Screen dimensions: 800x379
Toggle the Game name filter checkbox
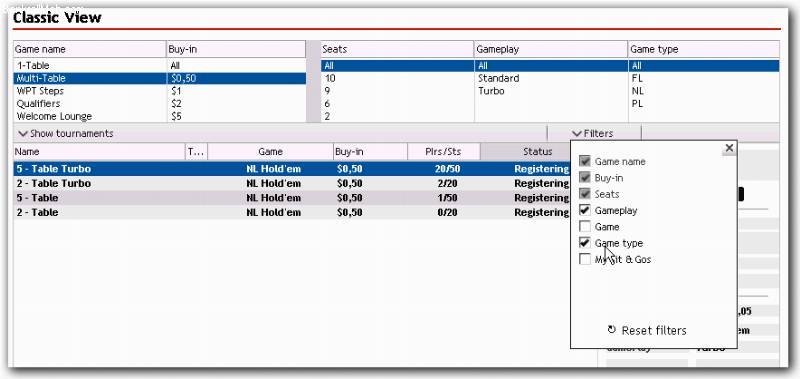[x=585, y=161]
